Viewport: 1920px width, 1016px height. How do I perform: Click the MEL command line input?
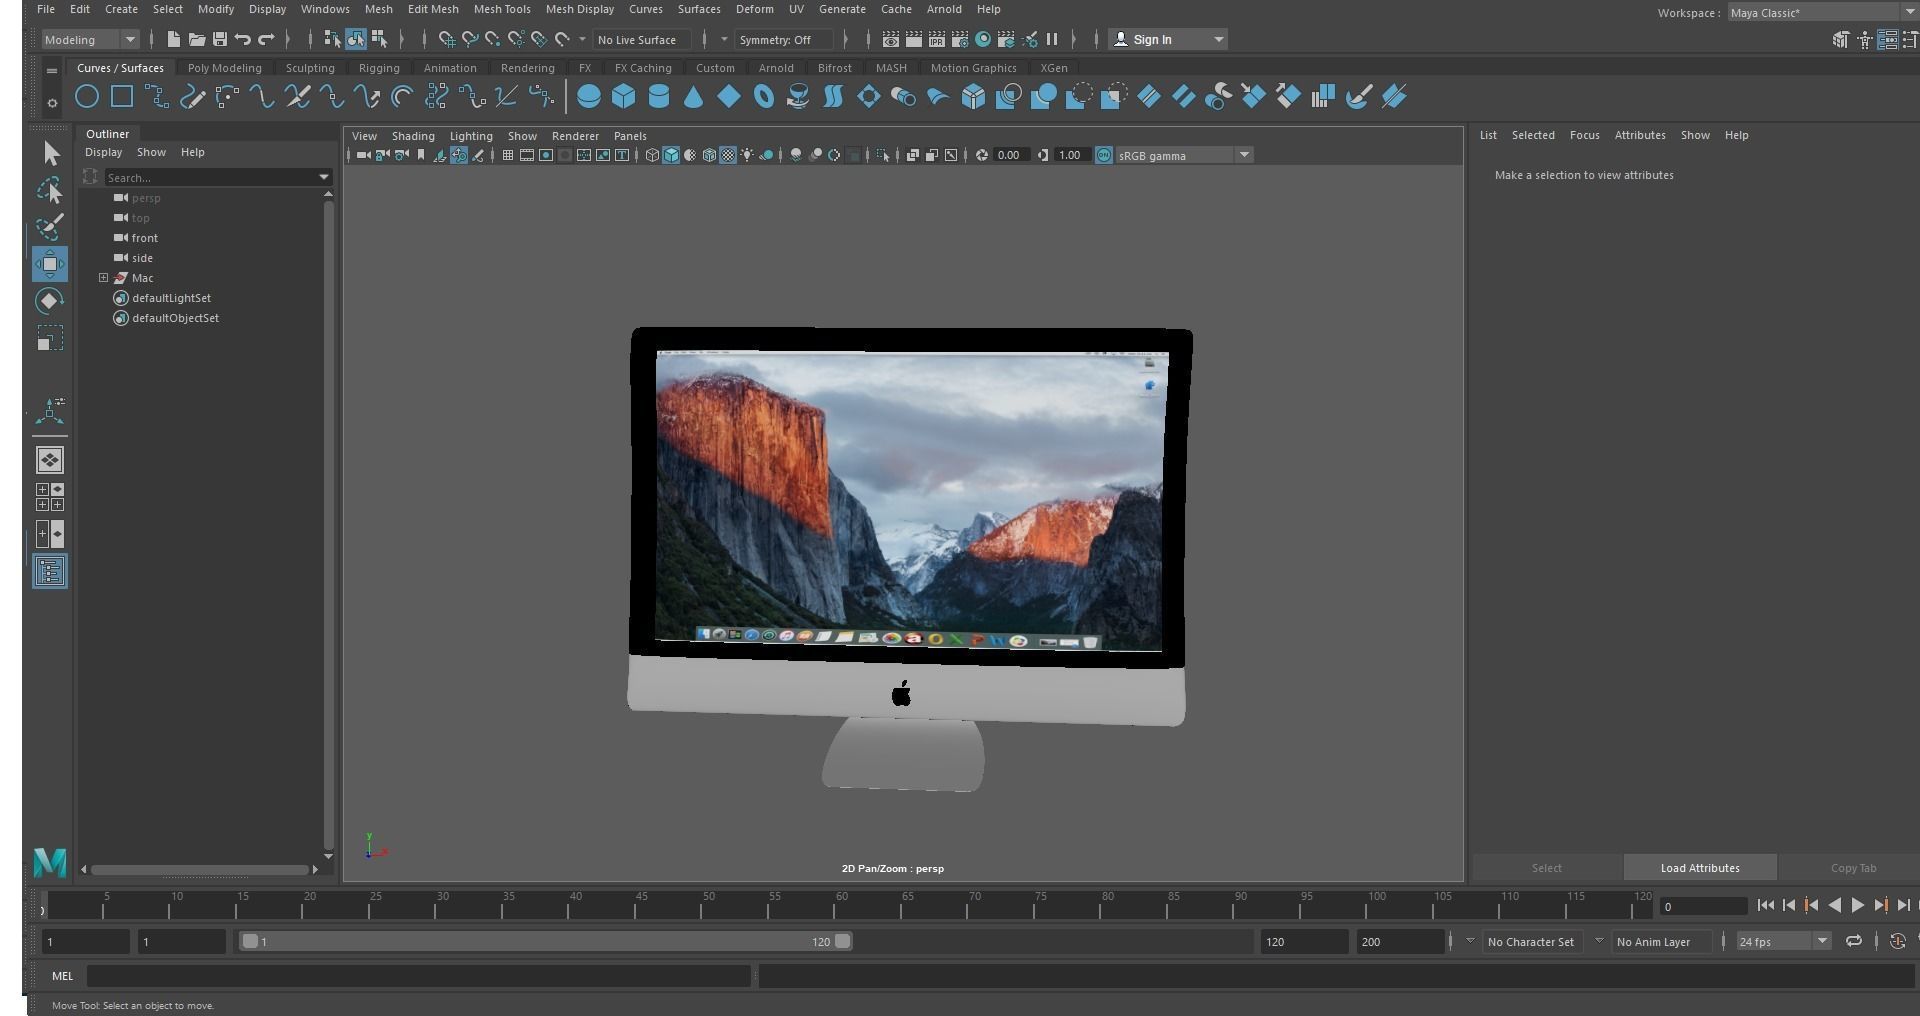click(418, 976)
